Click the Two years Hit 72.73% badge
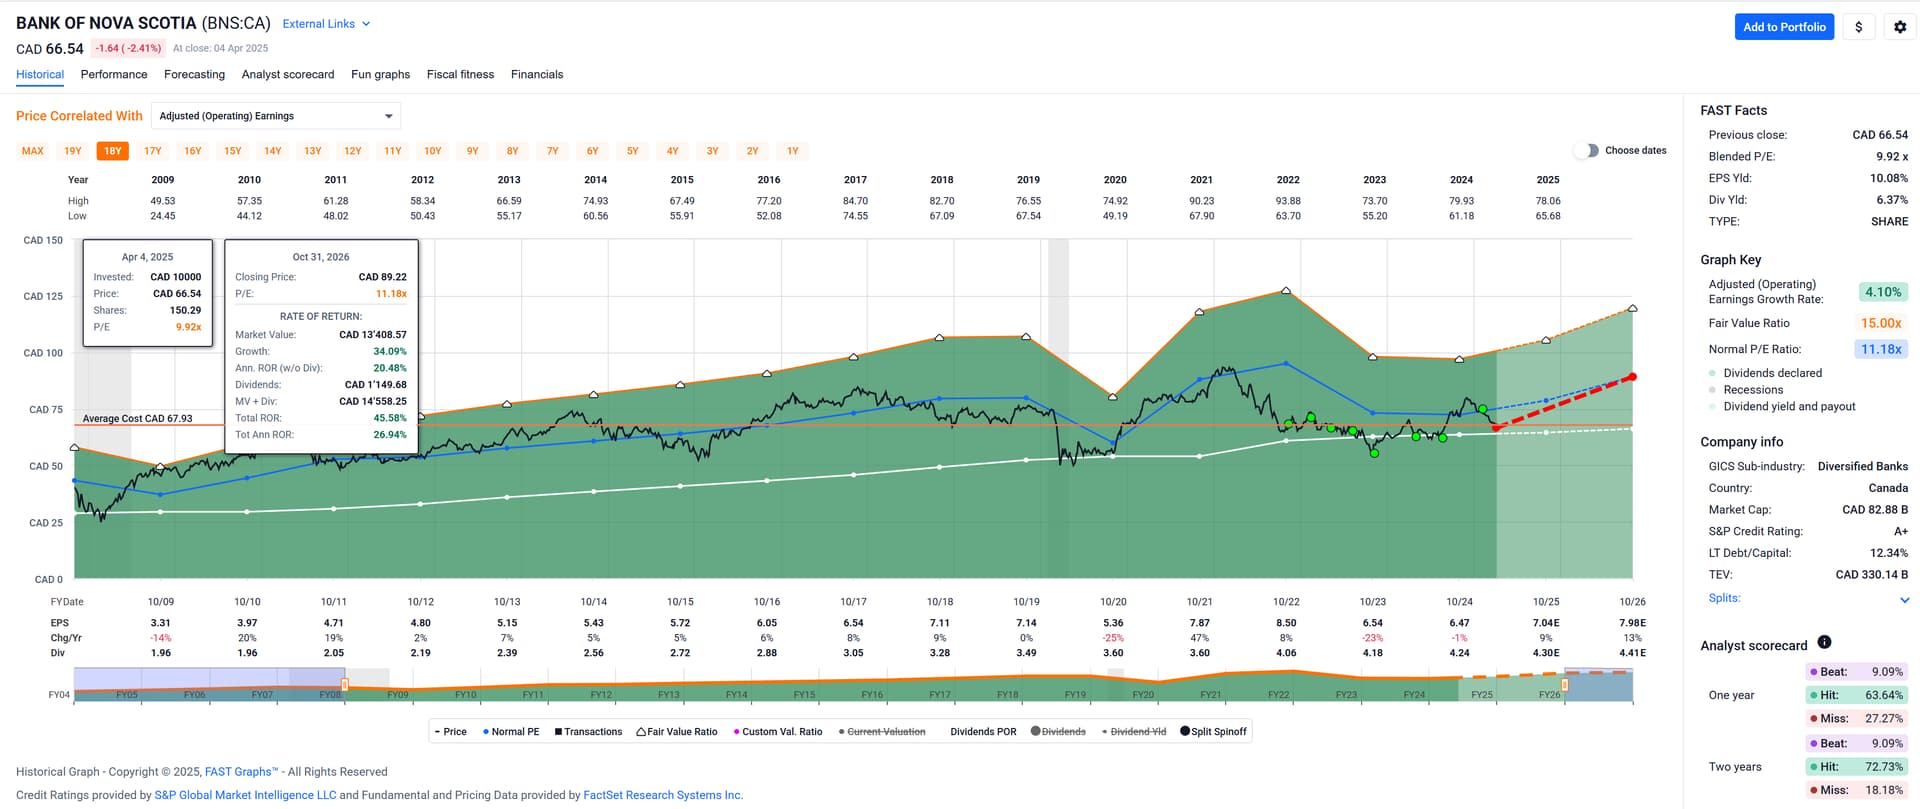Image resolution: width=1920 pixels, height=809 pixels. coord(1856,767)
